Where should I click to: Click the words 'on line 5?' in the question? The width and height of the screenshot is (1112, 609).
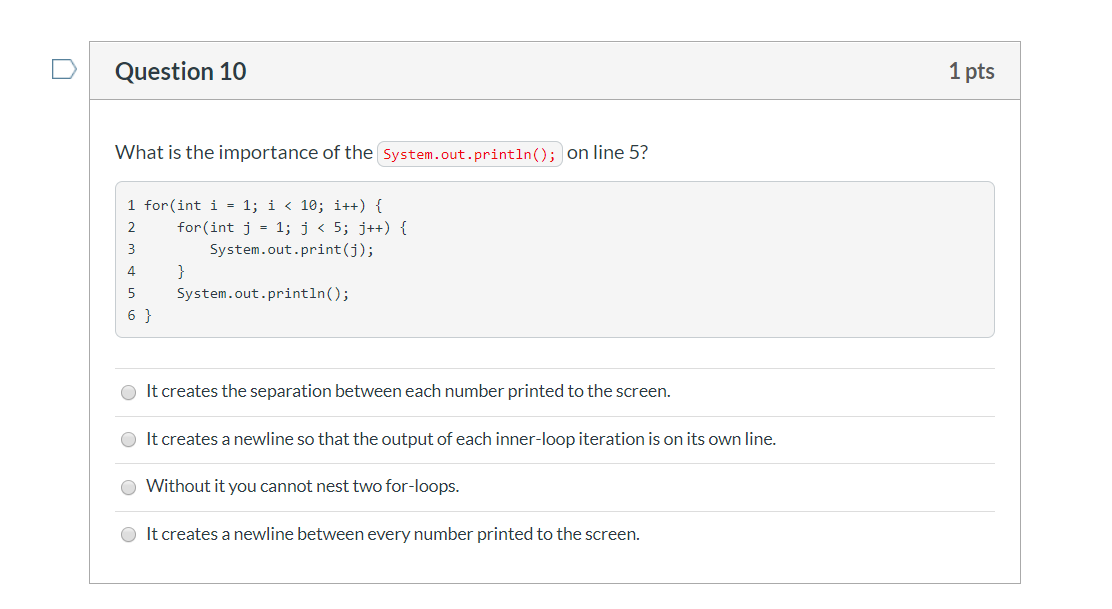click(x=607, y=152)
